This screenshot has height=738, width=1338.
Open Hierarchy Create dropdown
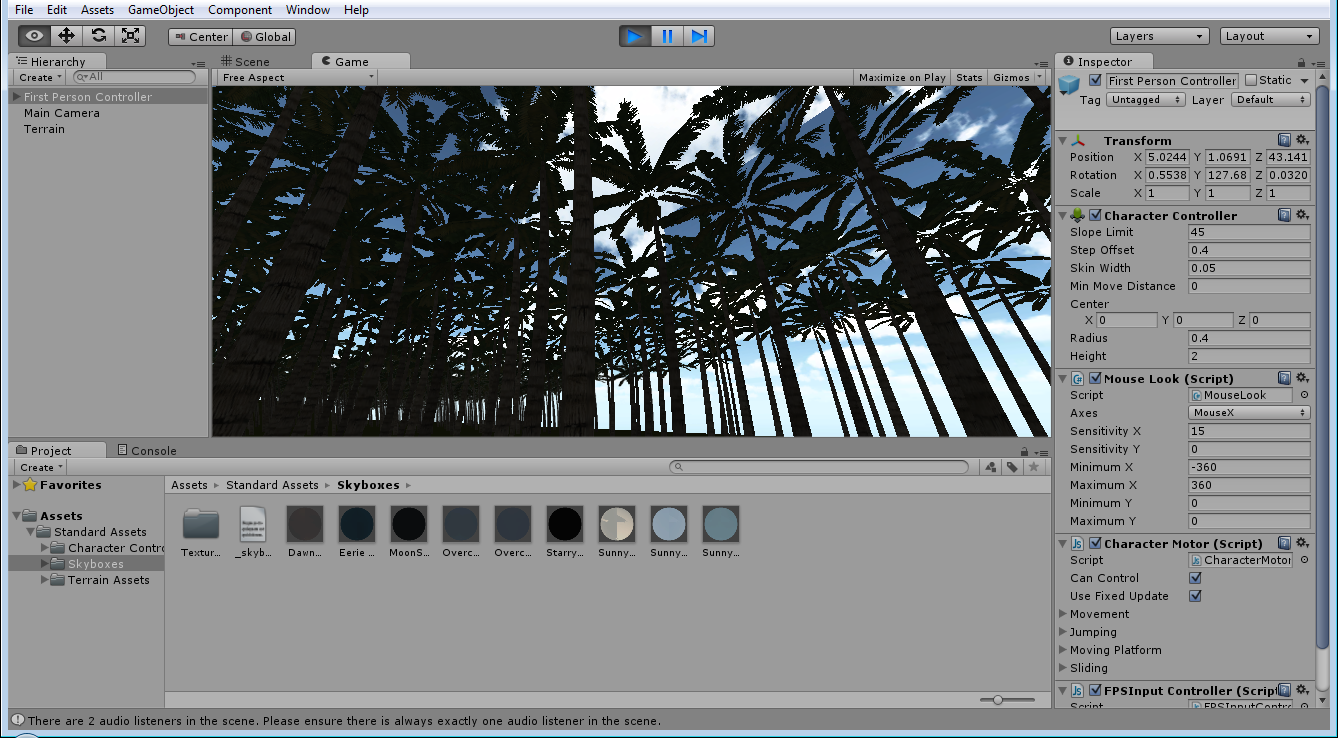tap(40, 77)
